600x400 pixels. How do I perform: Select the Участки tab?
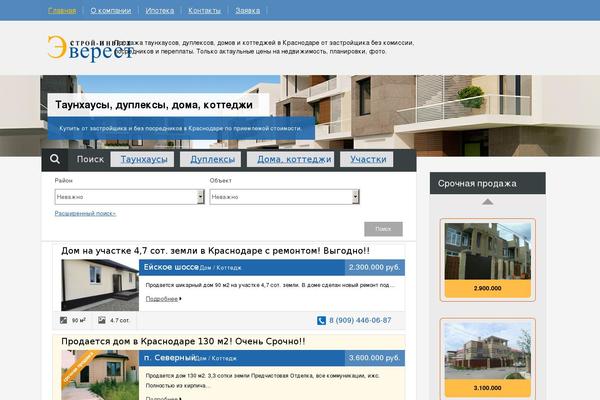click(x=367, y=159)
